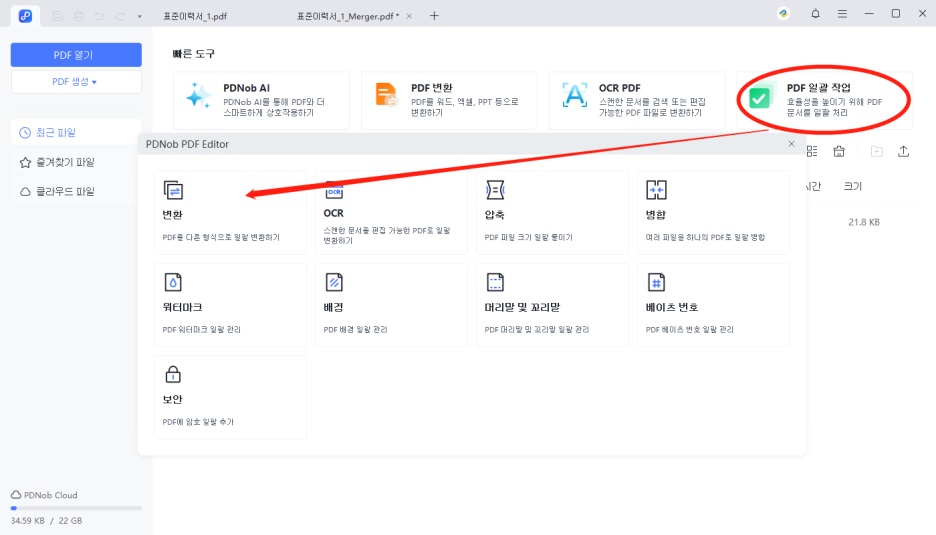Image resolution: width=936 pixels, height=535 pixels.
Task: Open the PDF 변환 quick tool card
Action: click(x=449, y=100)
